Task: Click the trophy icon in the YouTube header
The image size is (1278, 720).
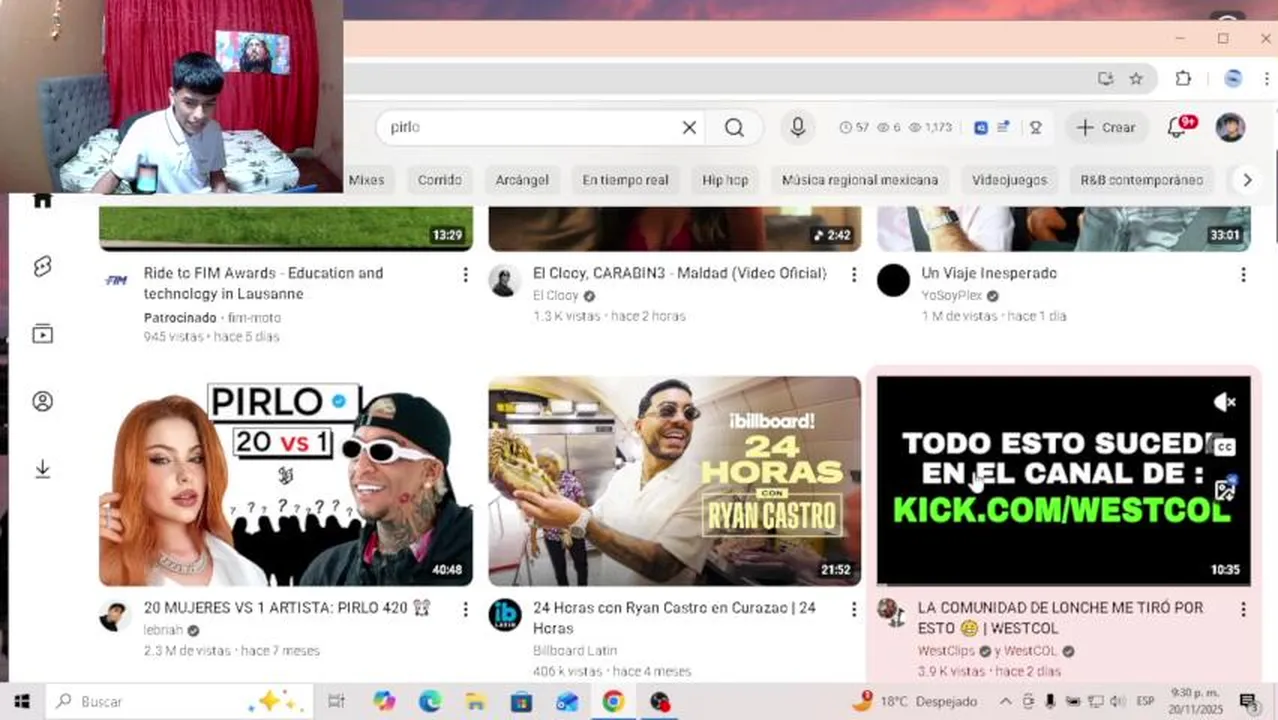Action: point(1036,127)
